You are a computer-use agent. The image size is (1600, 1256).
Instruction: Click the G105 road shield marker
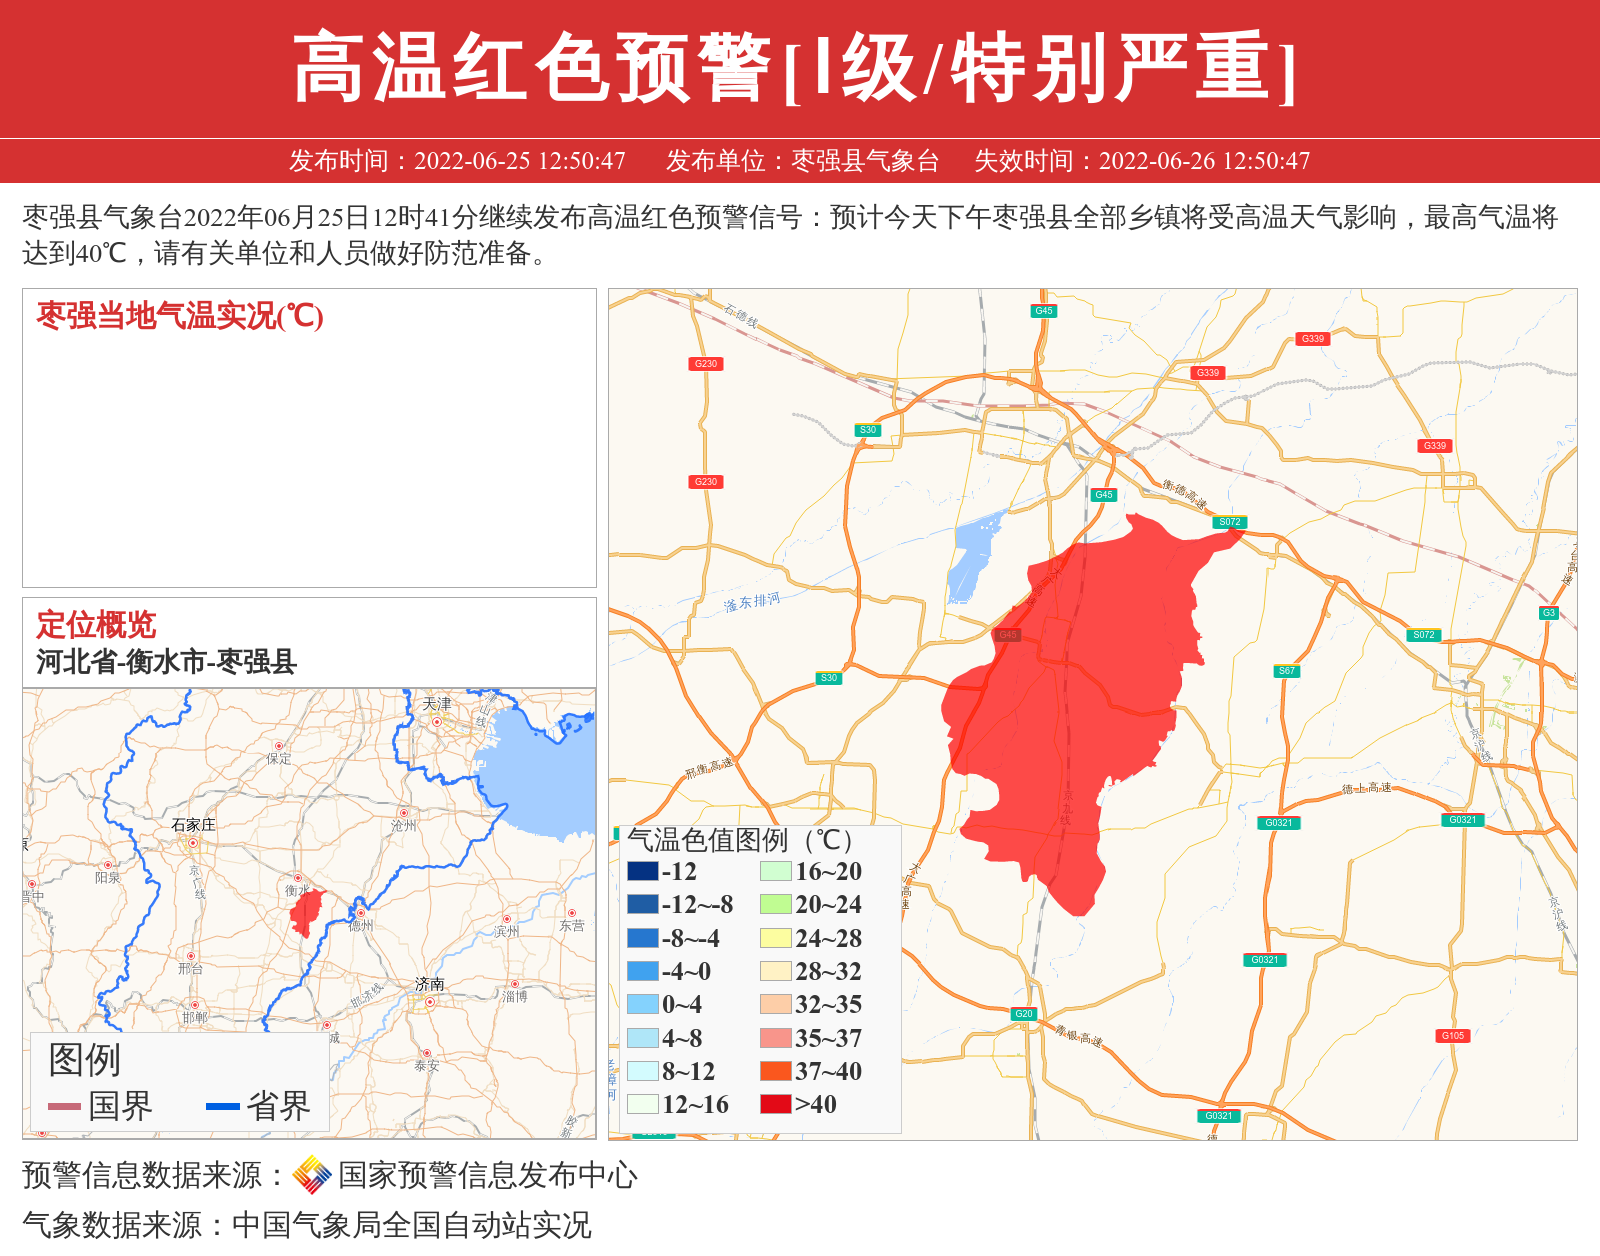(x=1453, y=1036)
